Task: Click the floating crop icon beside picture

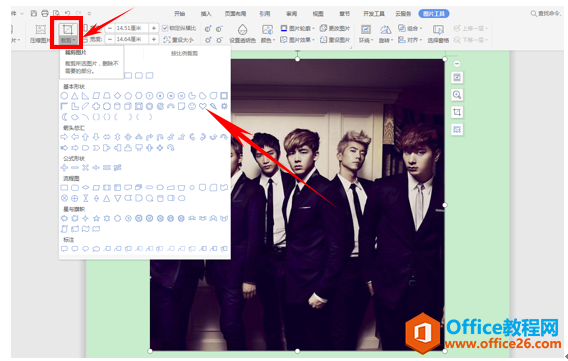Action: click(x=457, y=112)
